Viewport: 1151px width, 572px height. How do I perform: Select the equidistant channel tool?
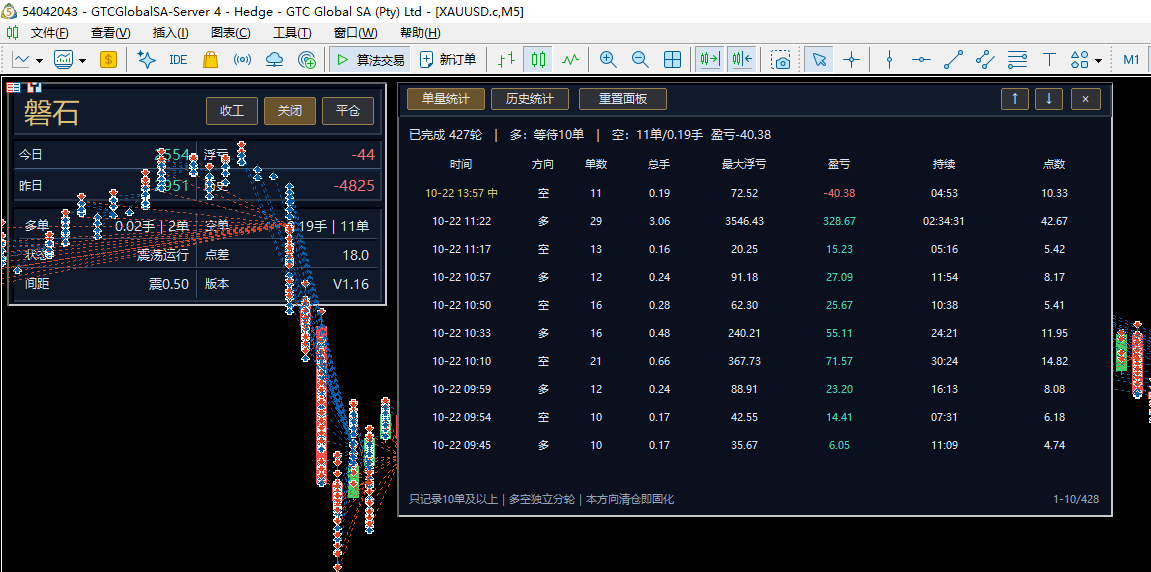pyautogui.click(x=986, y=59)
